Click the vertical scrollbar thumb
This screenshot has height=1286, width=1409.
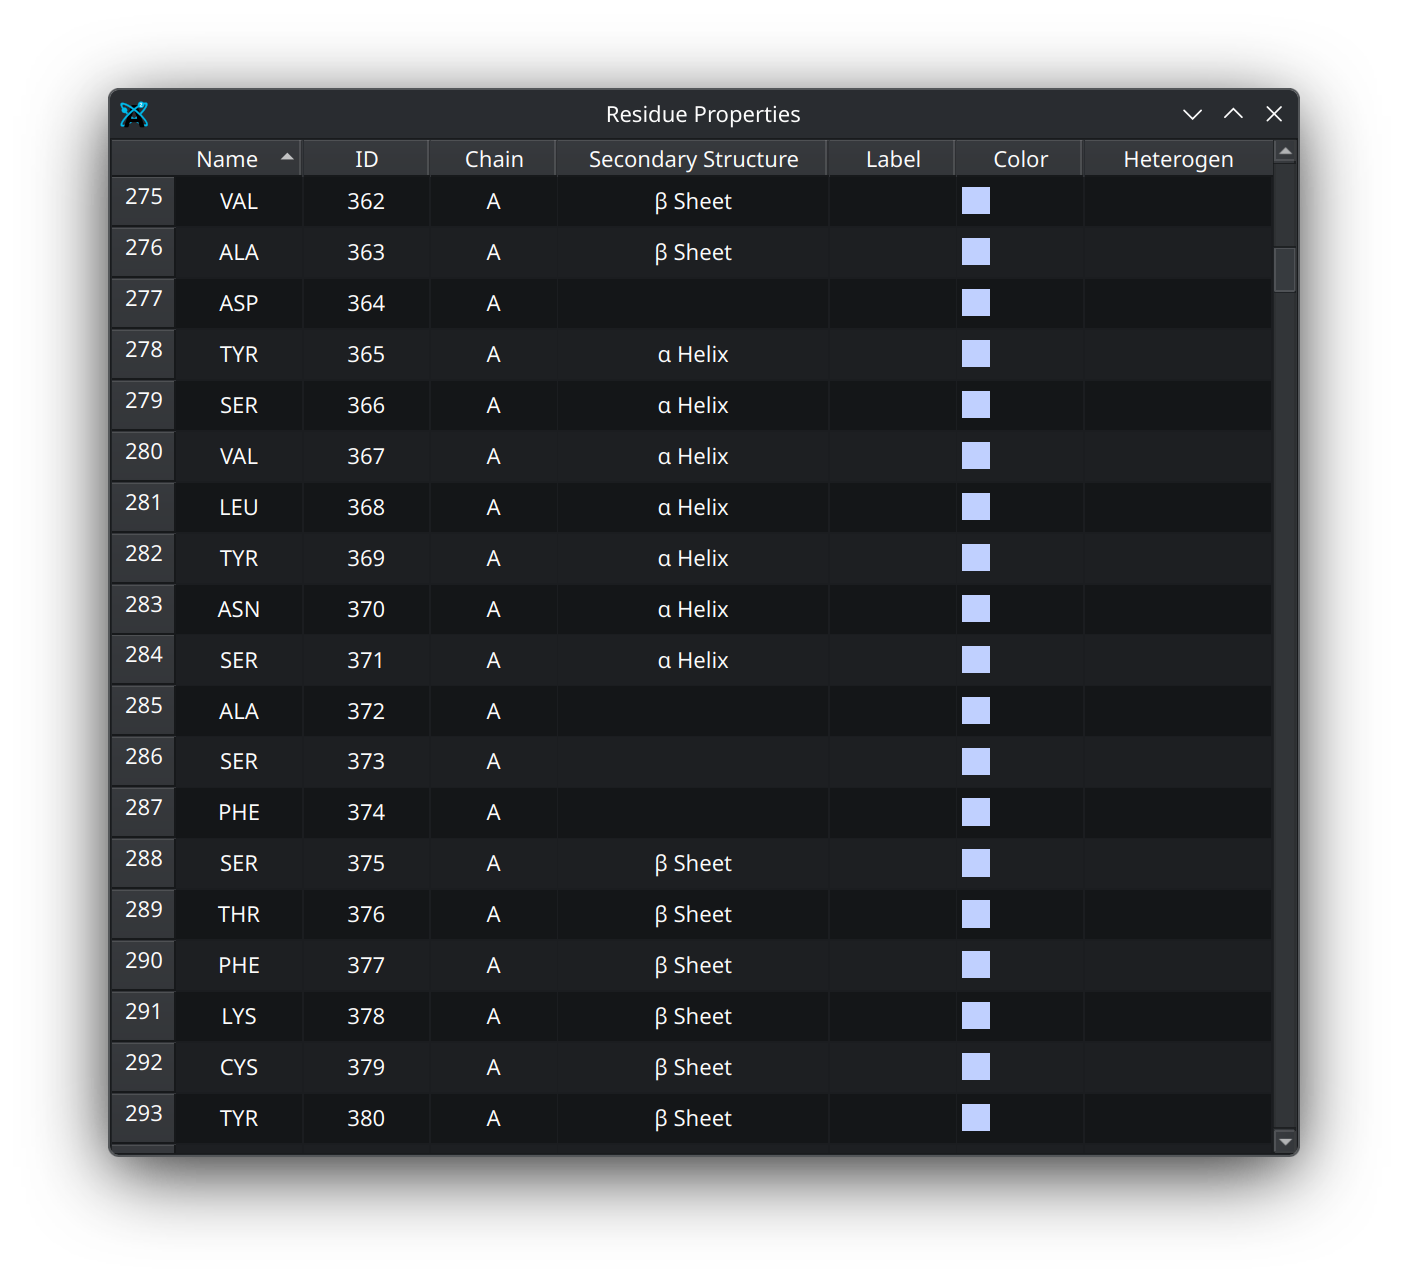click(x=1286, y=269)
